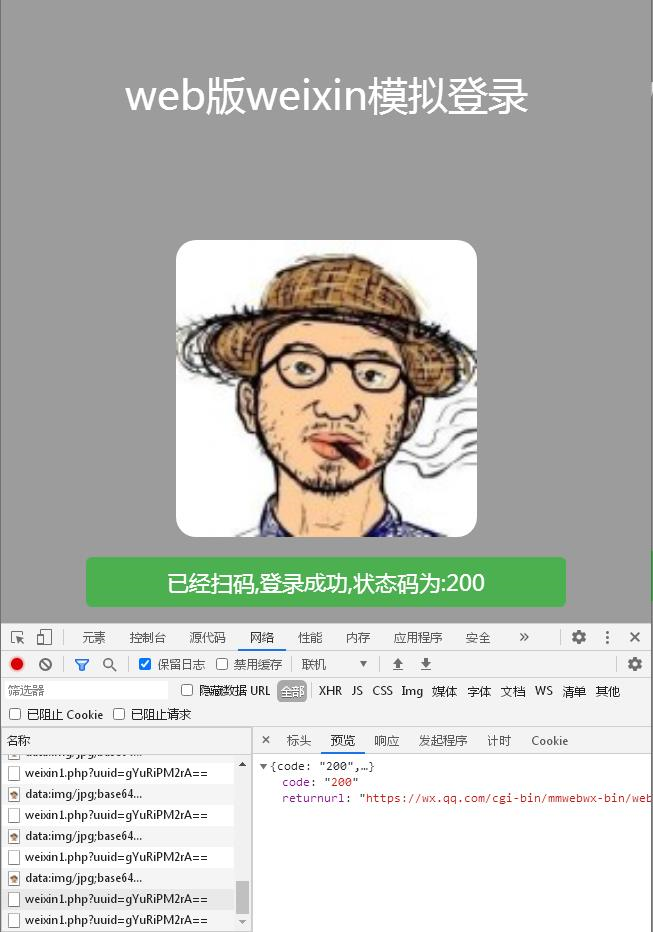Select the bottom data:img/jpg;base64 request row
This screenshot has height=932, width=653.
(x=118, y=877)
